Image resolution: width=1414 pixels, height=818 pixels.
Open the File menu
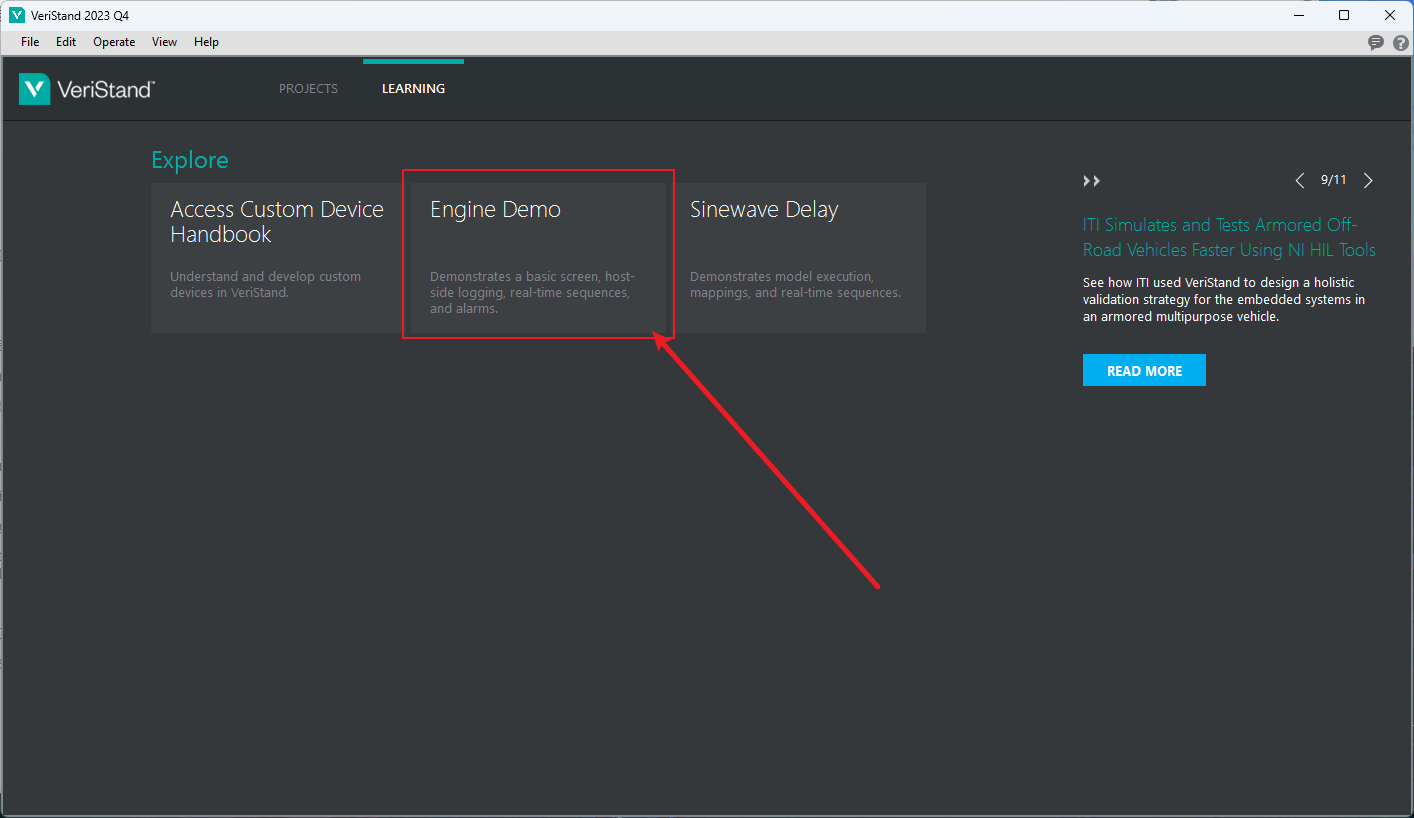(30, 42)
